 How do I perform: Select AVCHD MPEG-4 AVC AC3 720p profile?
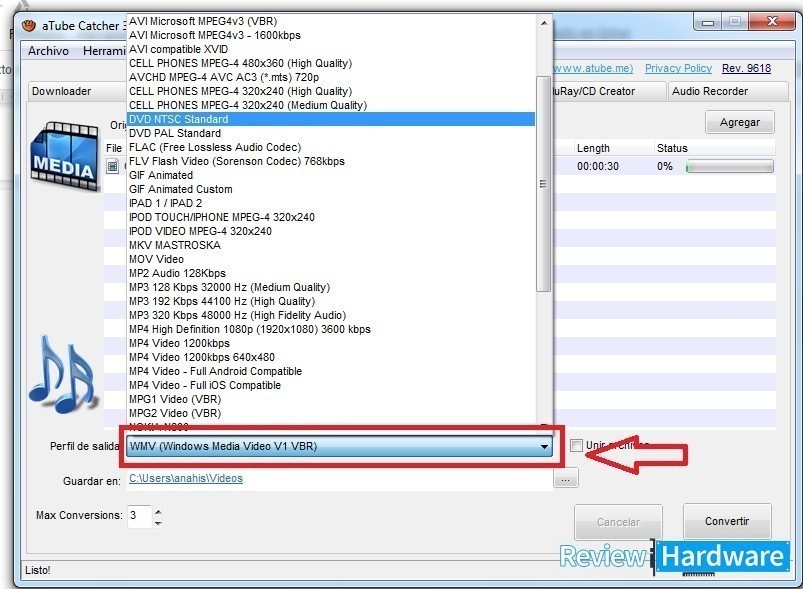[x=331, y=77]
